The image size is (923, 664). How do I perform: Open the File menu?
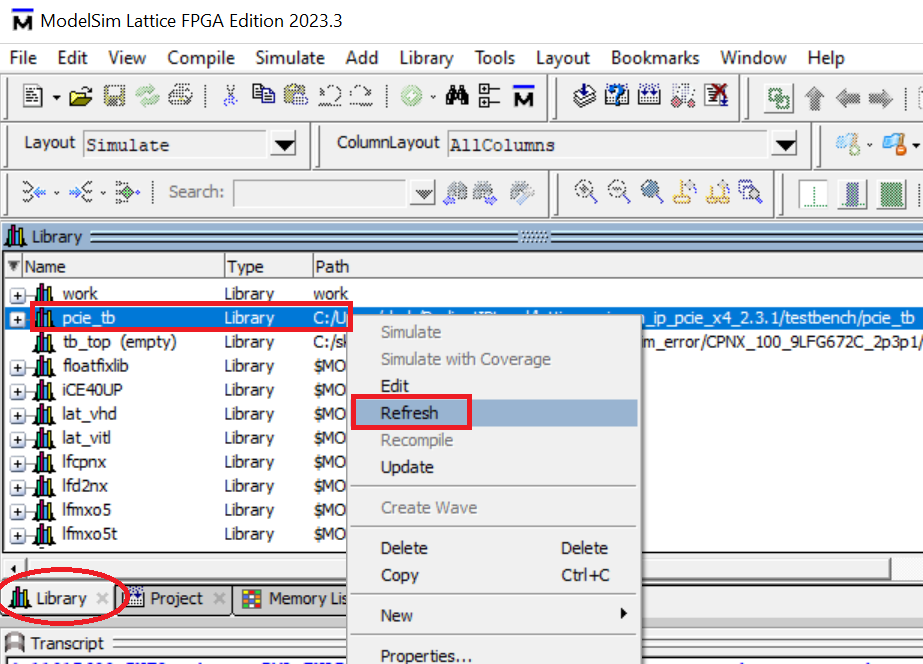tap(24, 58)
